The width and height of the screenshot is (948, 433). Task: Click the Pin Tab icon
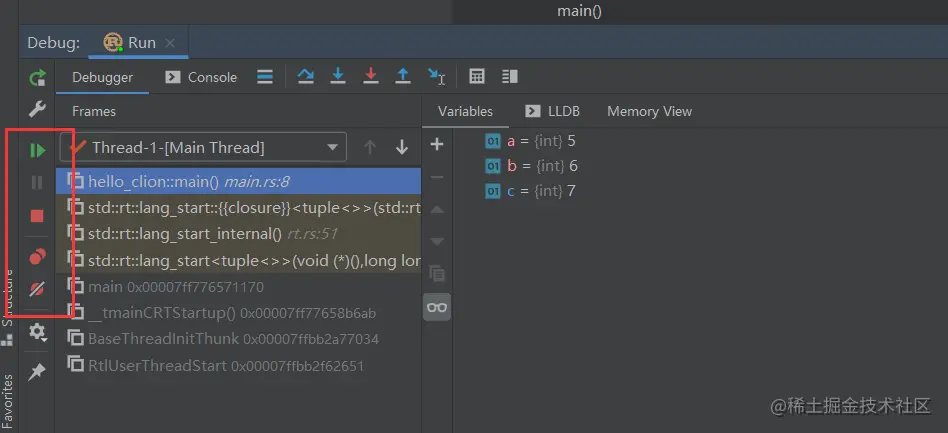[x=37, y=373]
